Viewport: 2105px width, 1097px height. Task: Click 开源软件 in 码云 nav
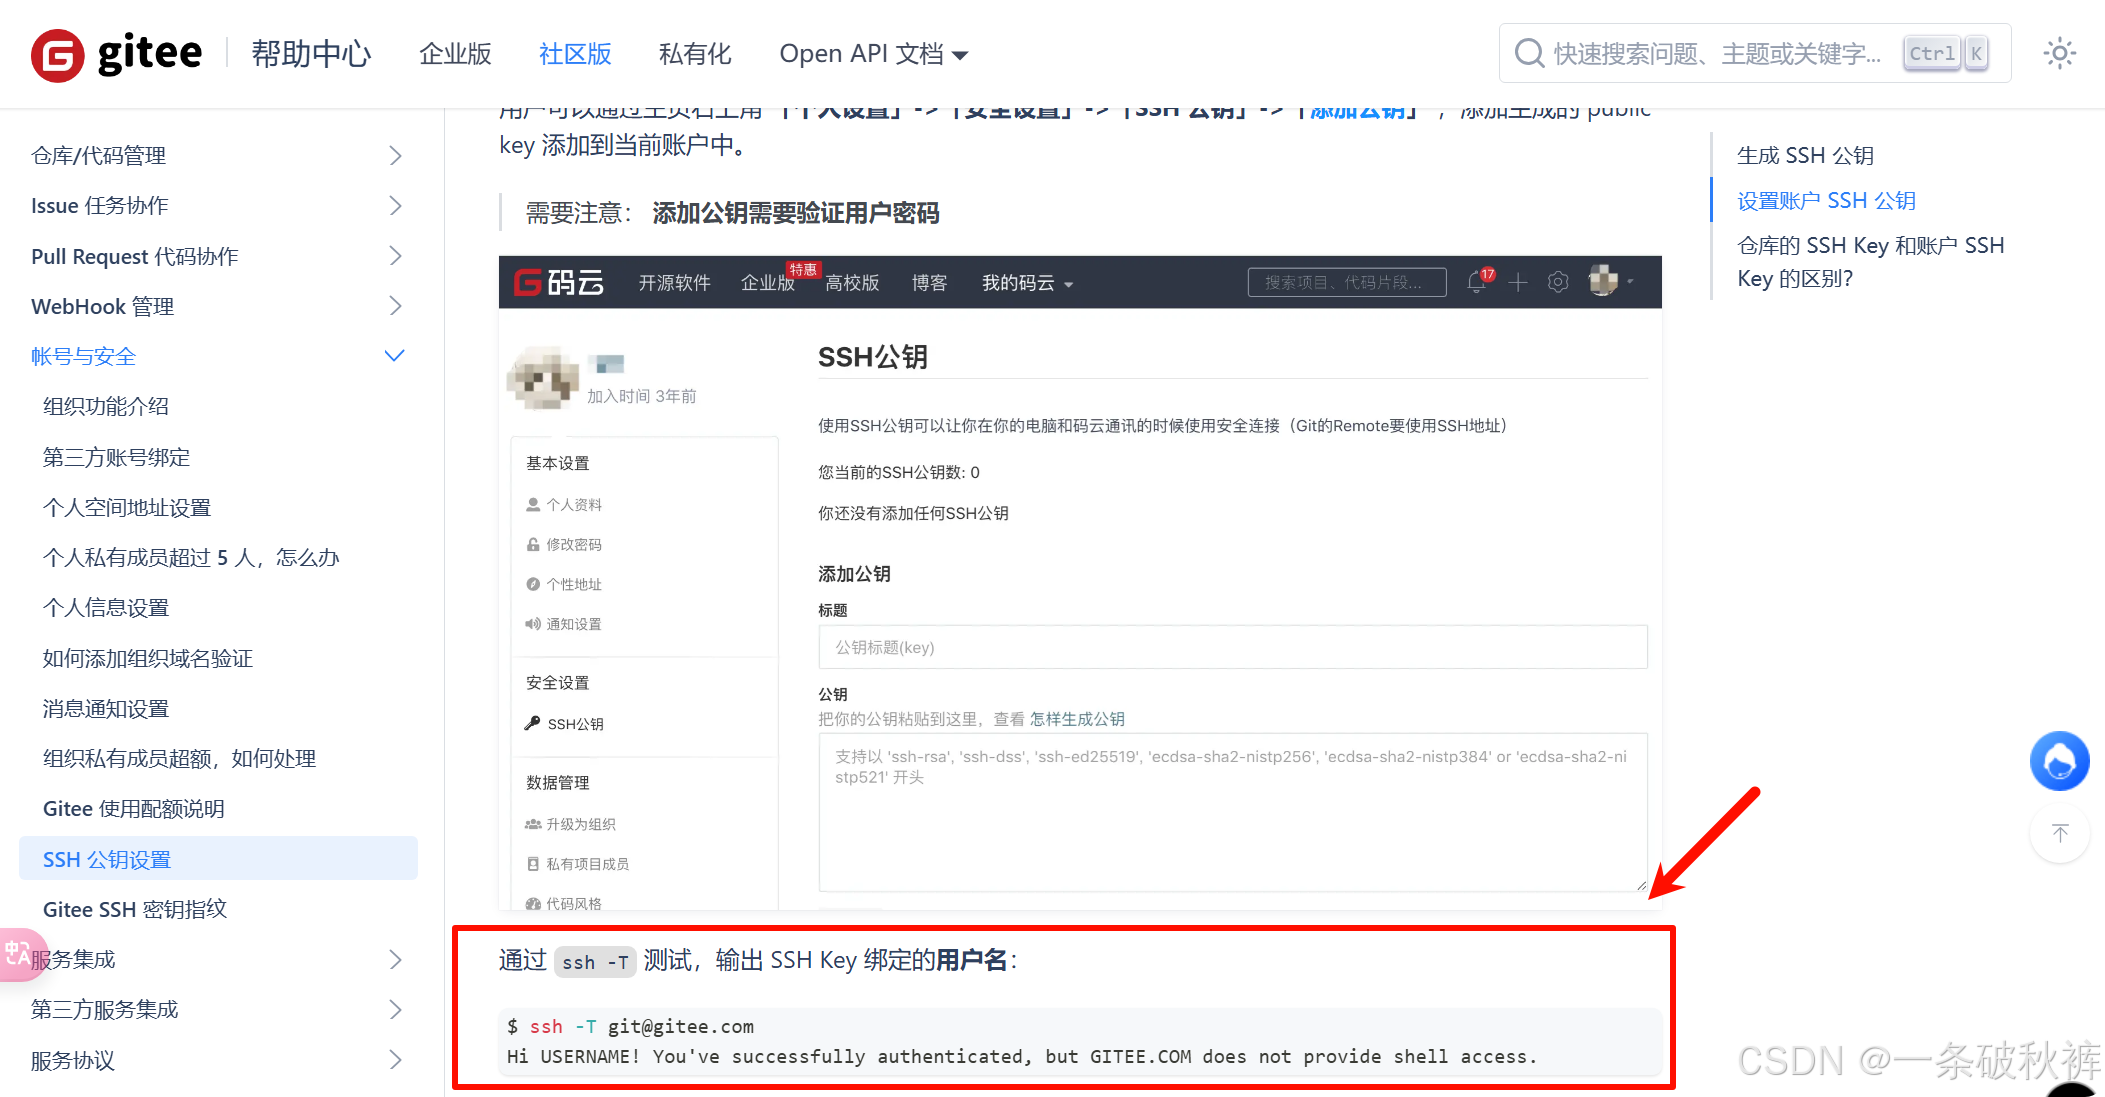tap(675, 282)
